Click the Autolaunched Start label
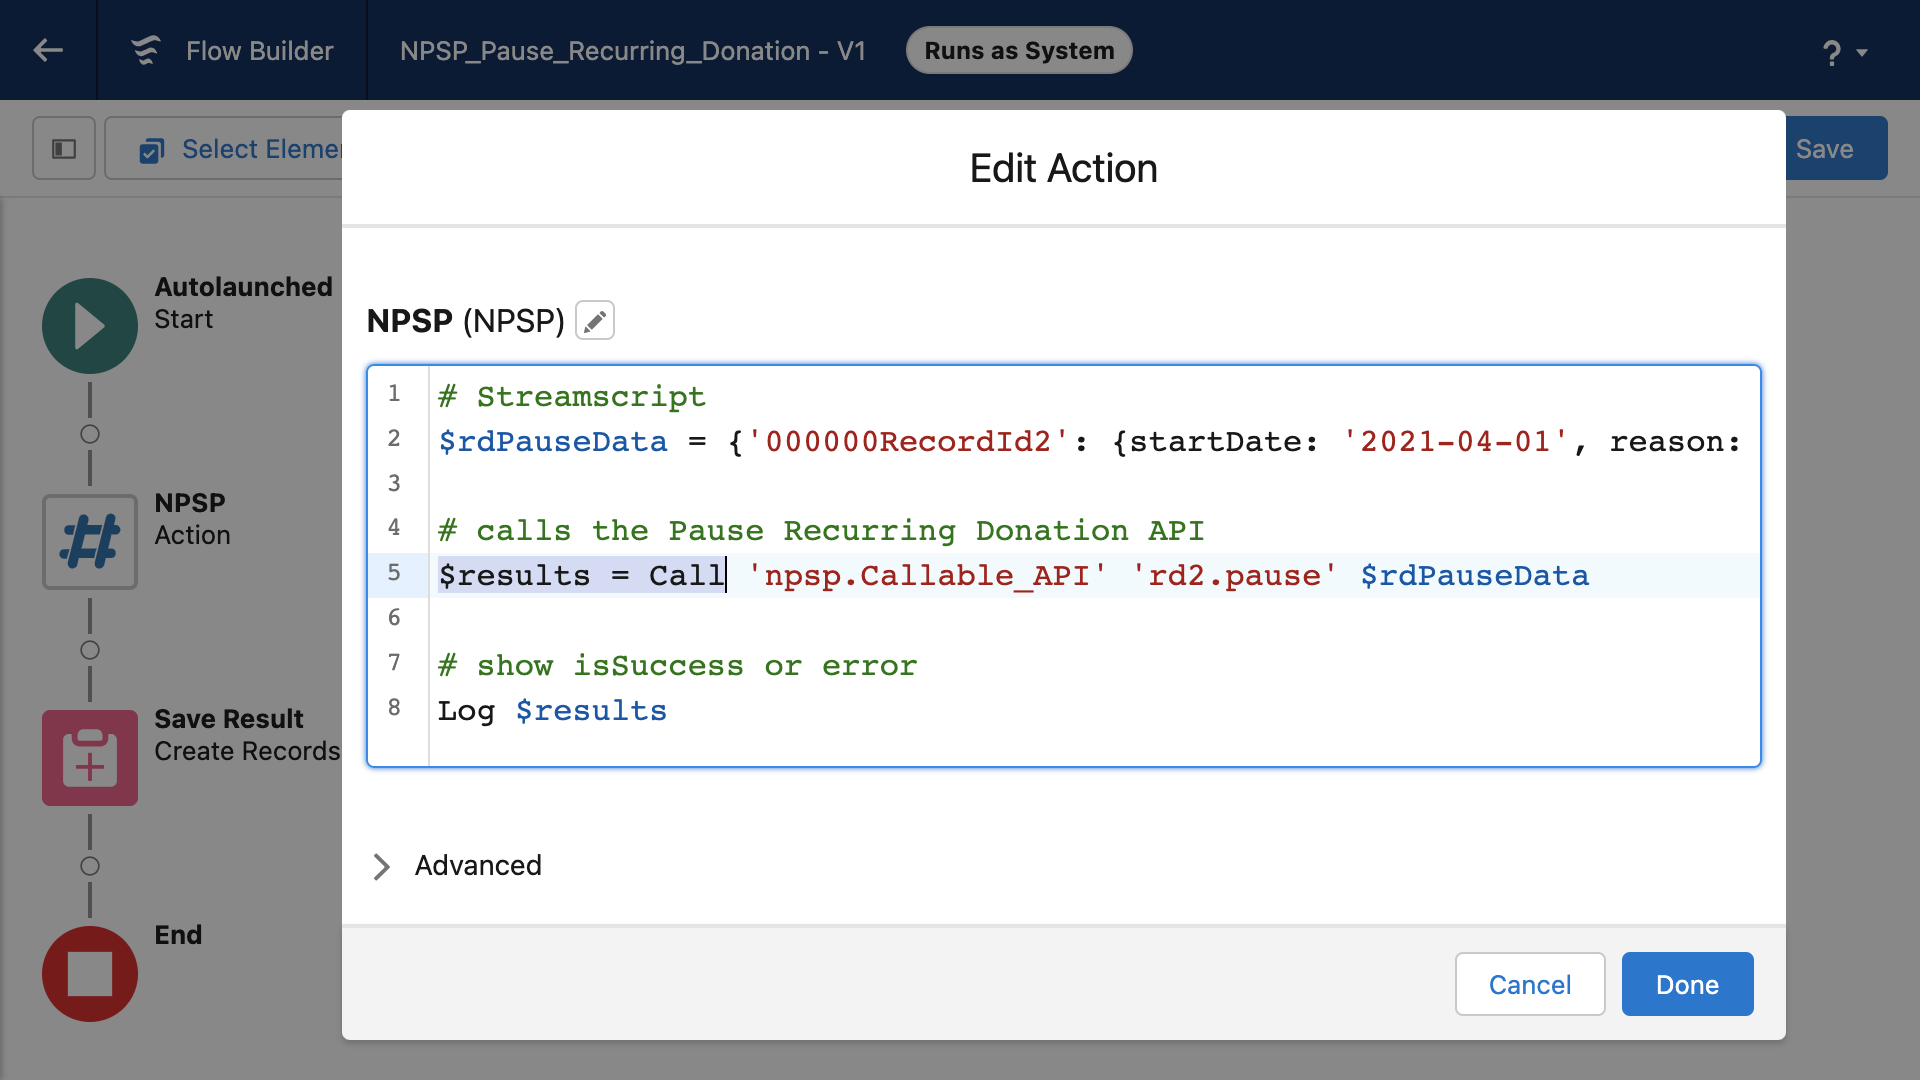1920x1080 pixels. (x=243, y=303)
